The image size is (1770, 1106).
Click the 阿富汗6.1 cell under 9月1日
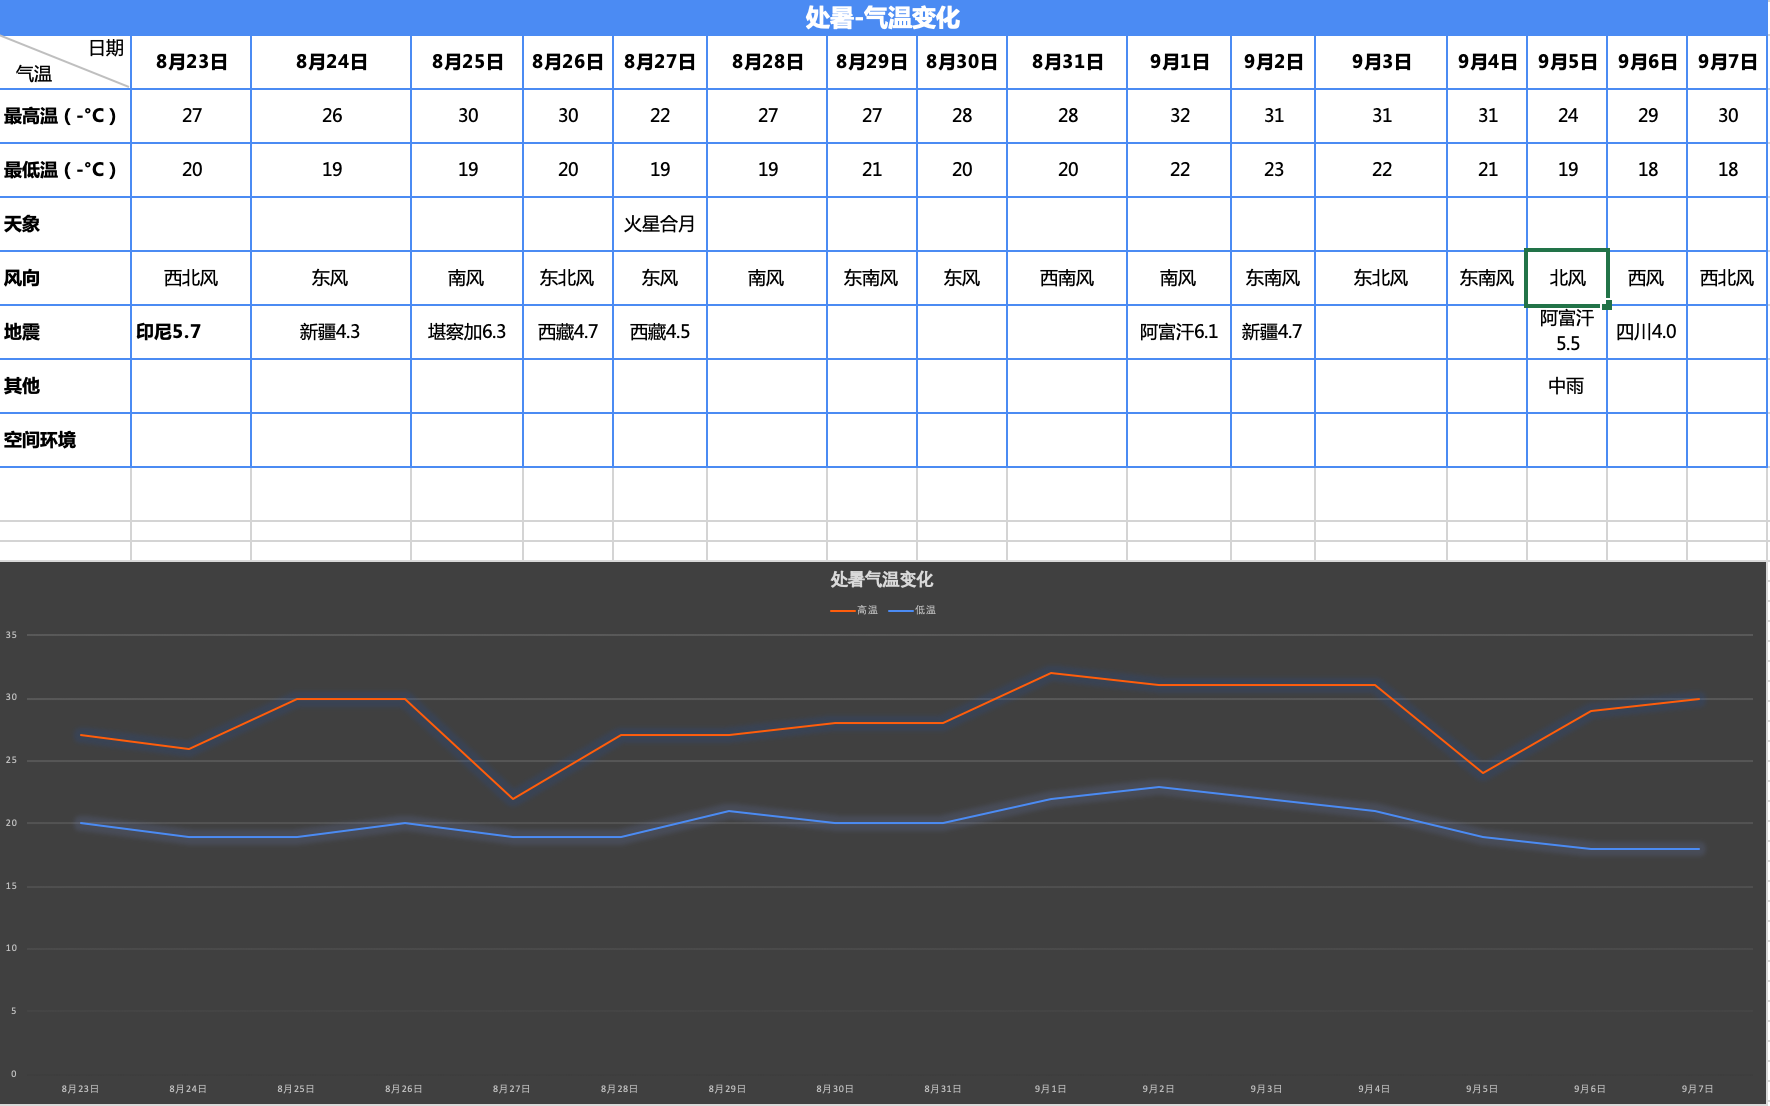1179,332
